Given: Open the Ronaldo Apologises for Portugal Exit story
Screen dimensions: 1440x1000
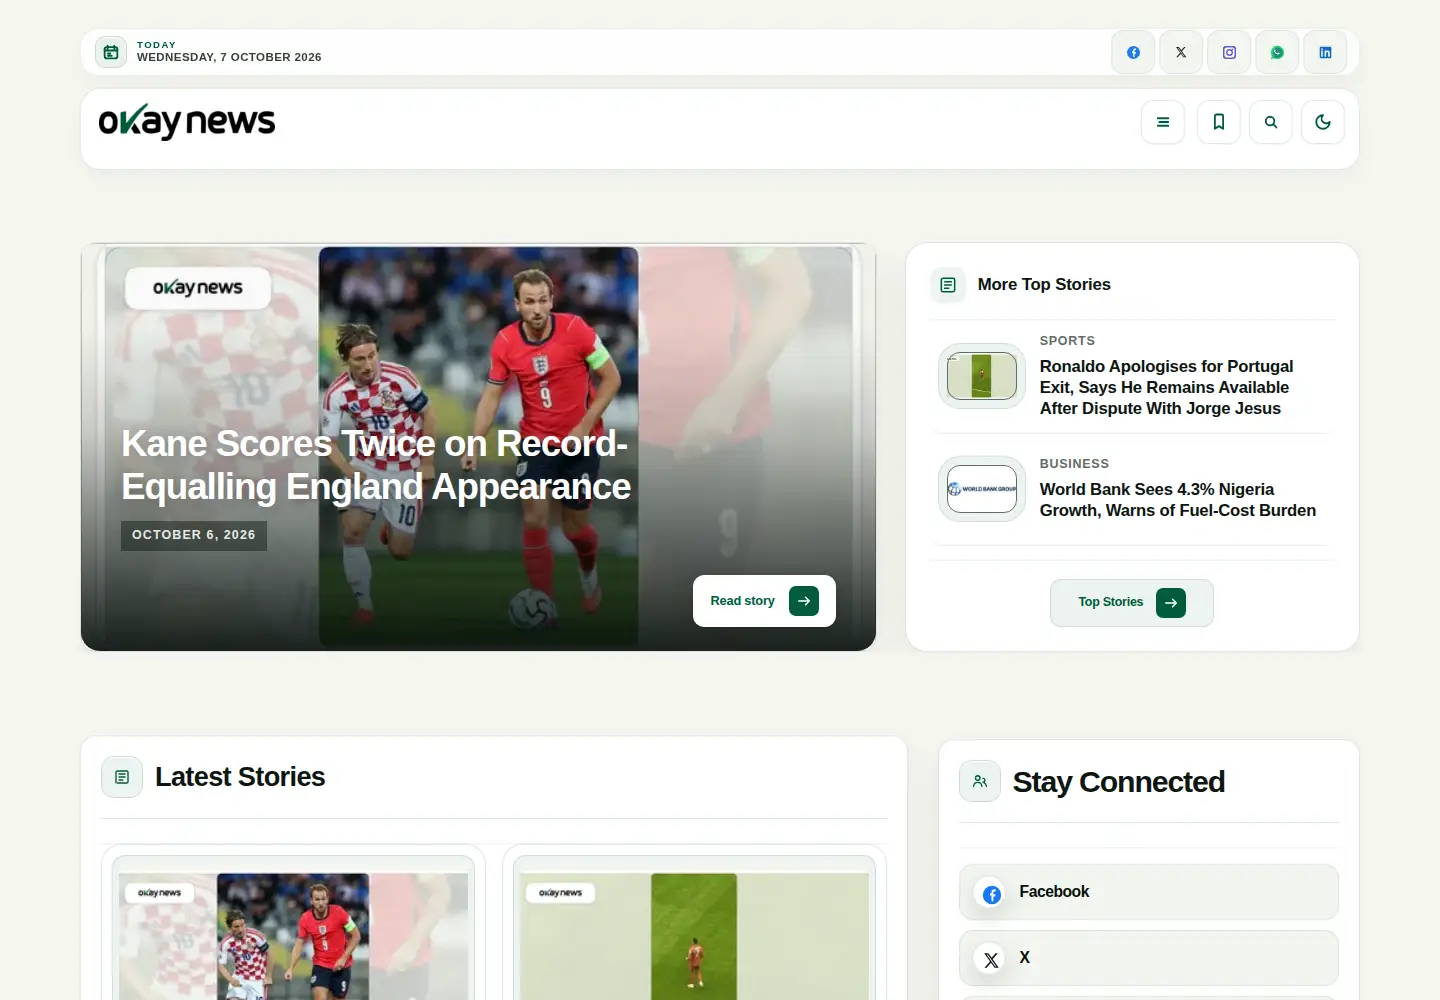Looking at the screenshot, I should (1166, 387).
